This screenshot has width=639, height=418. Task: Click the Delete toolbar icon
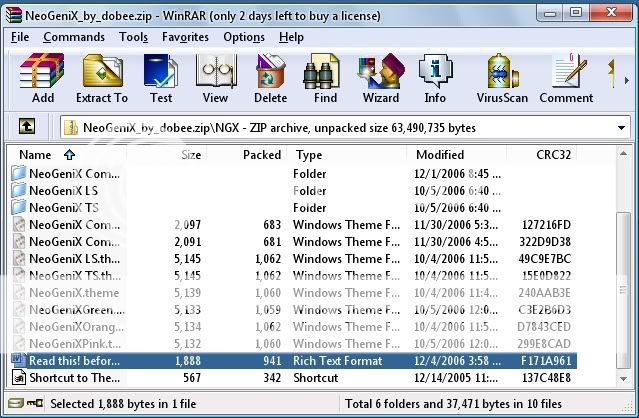pos(270,78)
